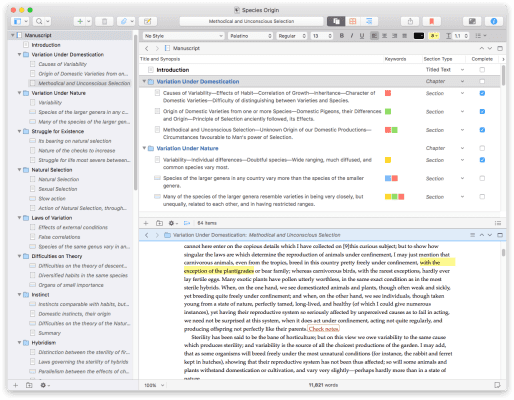Toggle the blue Inspector info icon
Screen dimensions: 514x400
pyautogui.click(x=494, y=21)
